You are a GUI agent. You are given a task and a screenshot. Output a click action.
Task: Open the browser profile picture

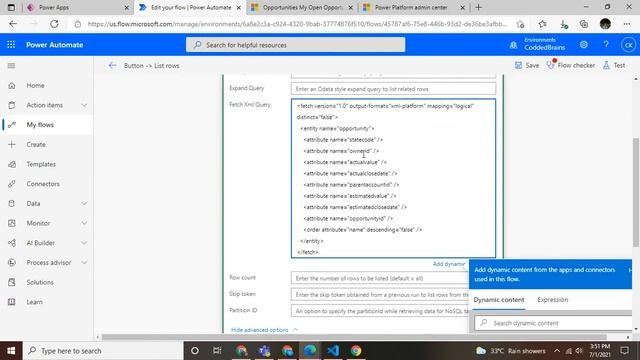605,24
